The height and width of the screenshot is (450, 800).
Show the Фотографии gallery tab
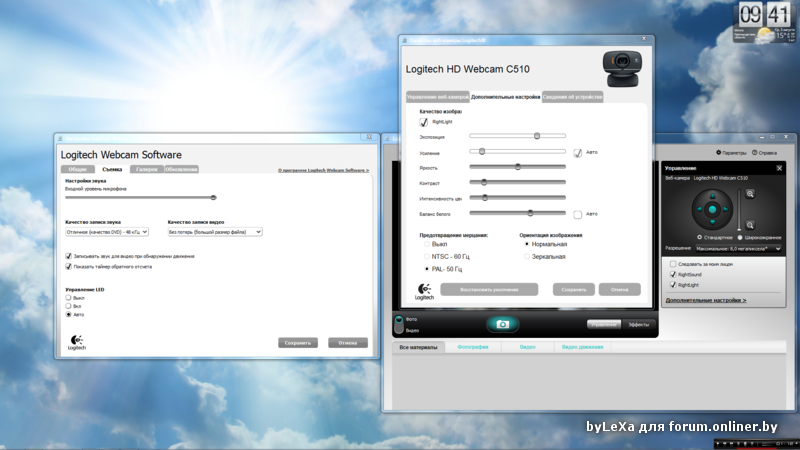click(x=473, y=347)
